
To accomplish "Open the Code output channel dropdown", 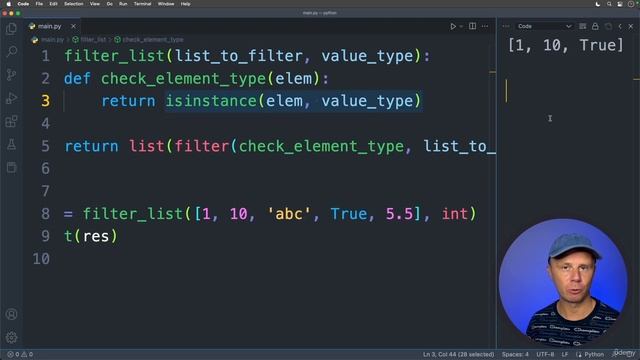I will 544,26.
